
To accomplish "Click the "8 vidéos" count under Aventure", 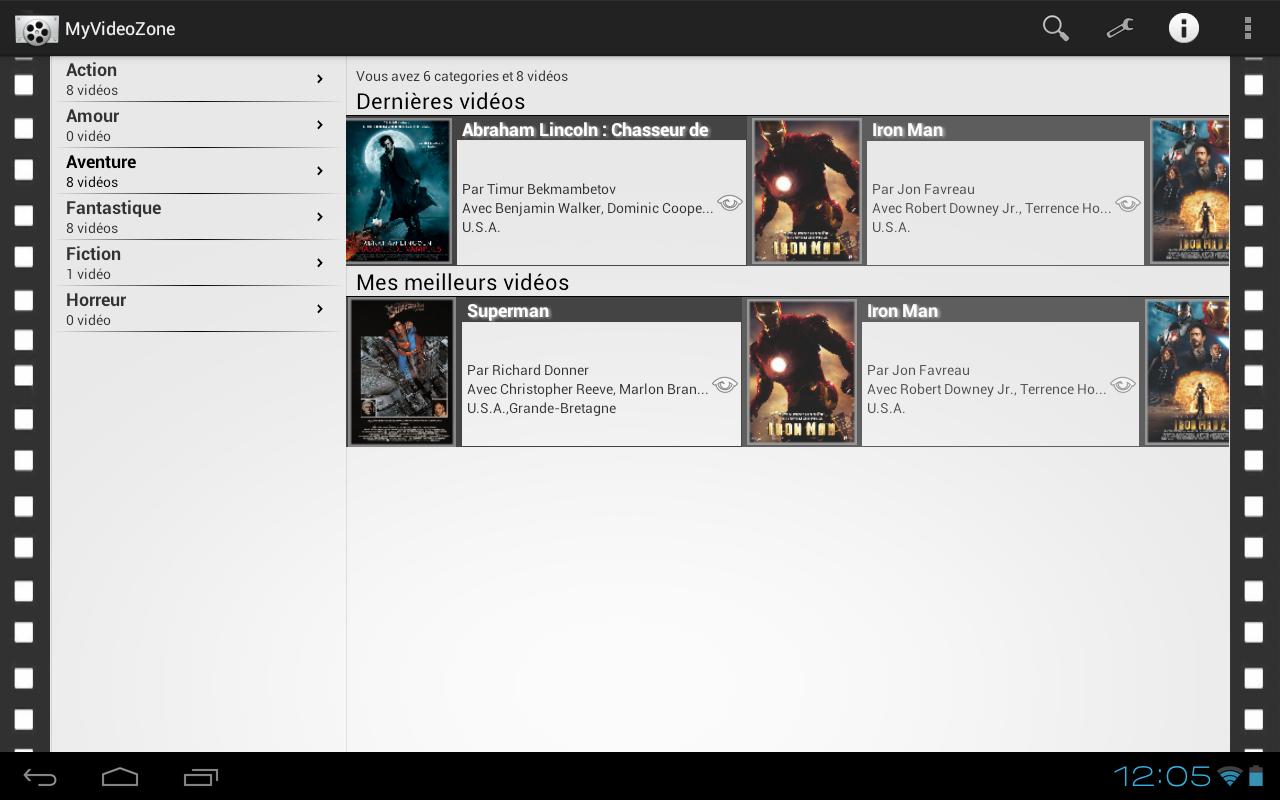I will (x=92, y=182).
